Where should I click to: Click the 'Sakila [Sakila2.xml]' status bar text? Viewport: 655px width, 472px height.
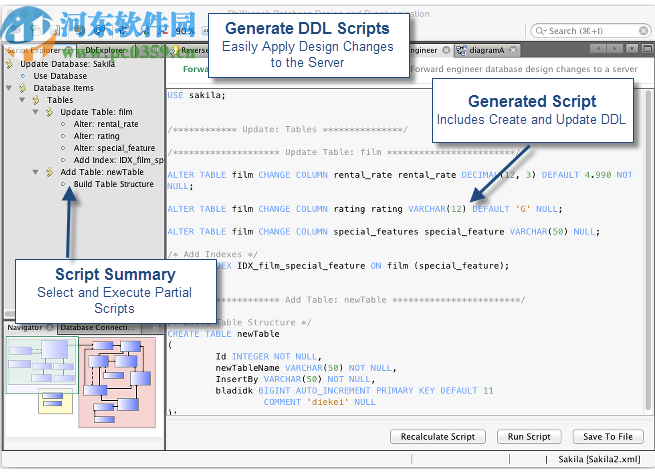[599, 459]
